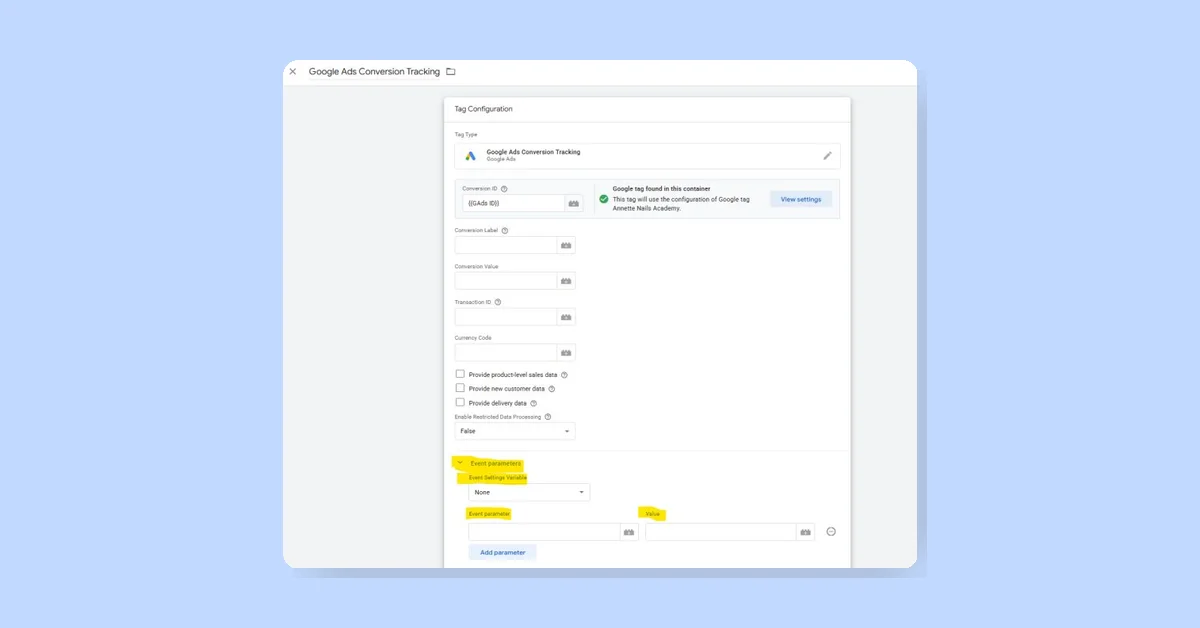Open the folder icon beside the tag name

click(x=451, y=72)
